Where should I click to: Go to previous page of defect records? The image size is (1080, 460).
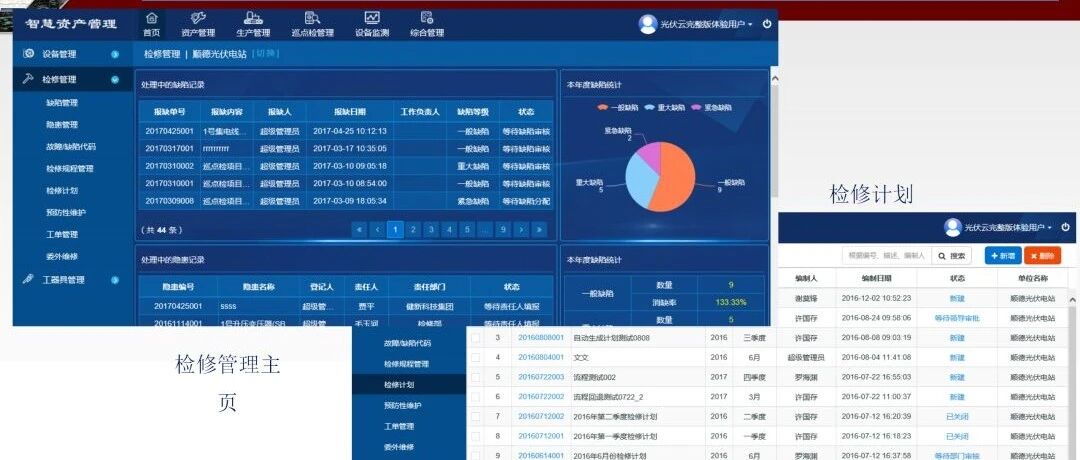point(377,230)
